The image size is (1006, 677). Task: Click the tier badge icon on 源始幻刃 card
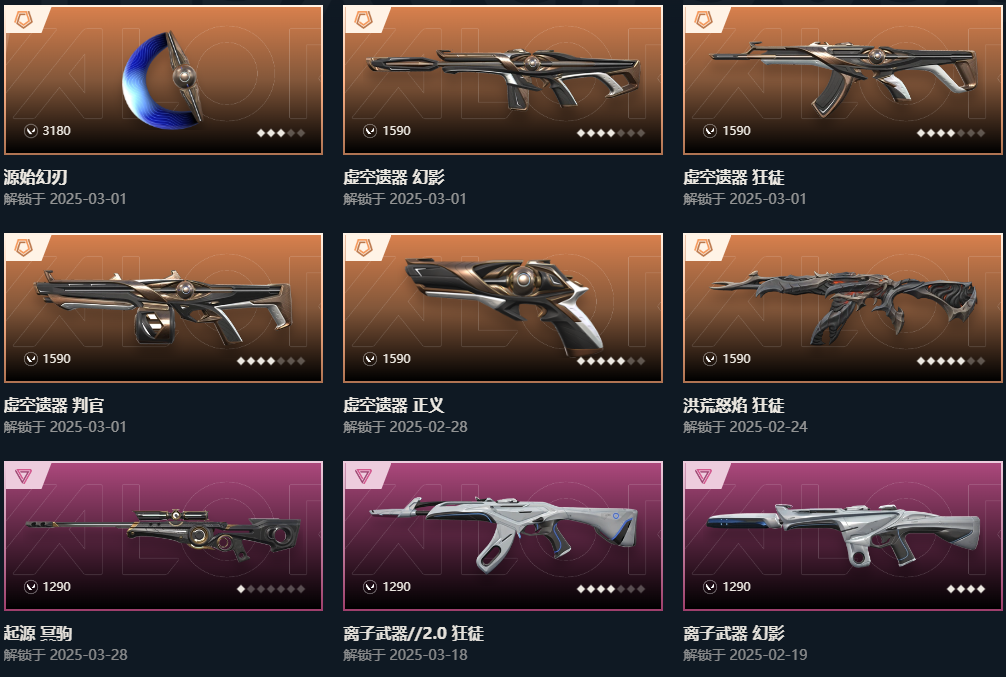coord(24,20)
